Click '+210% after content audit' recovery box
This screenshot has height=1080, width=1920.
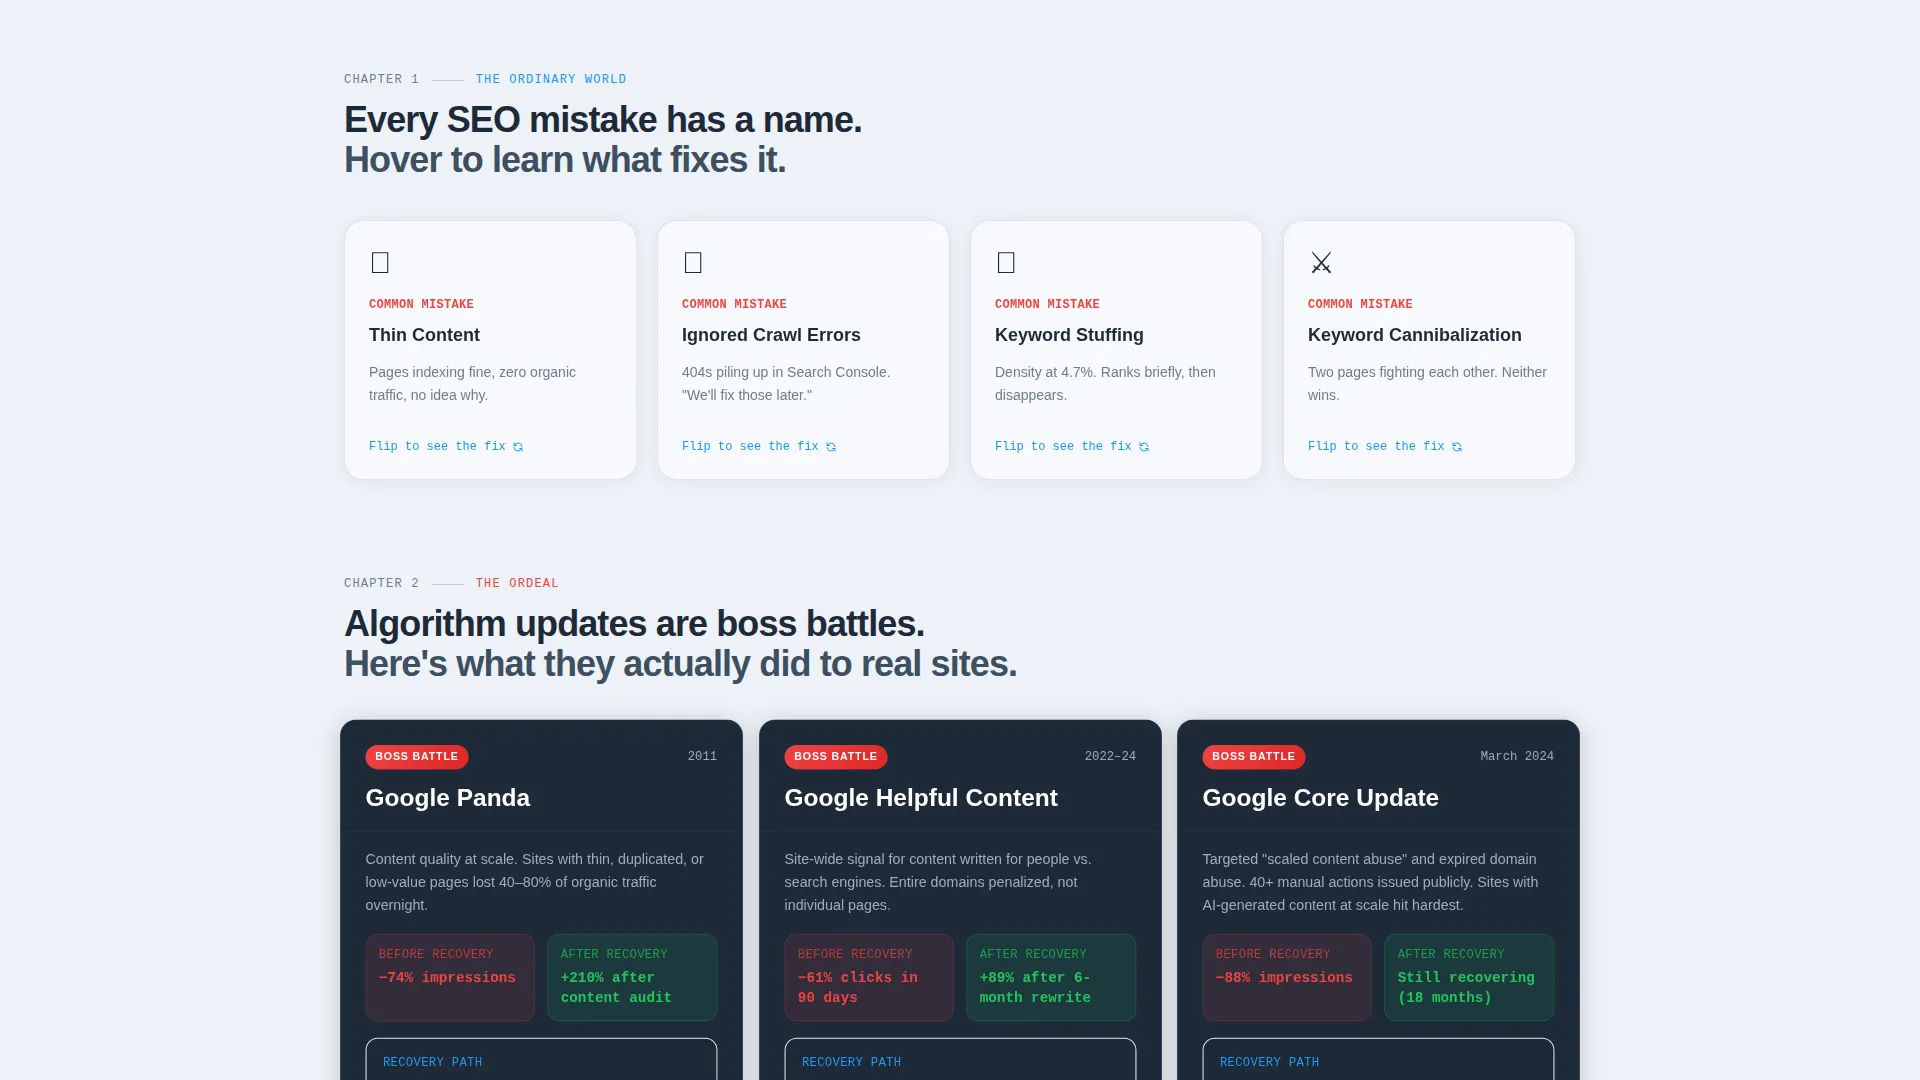click(x=632, y=977)
